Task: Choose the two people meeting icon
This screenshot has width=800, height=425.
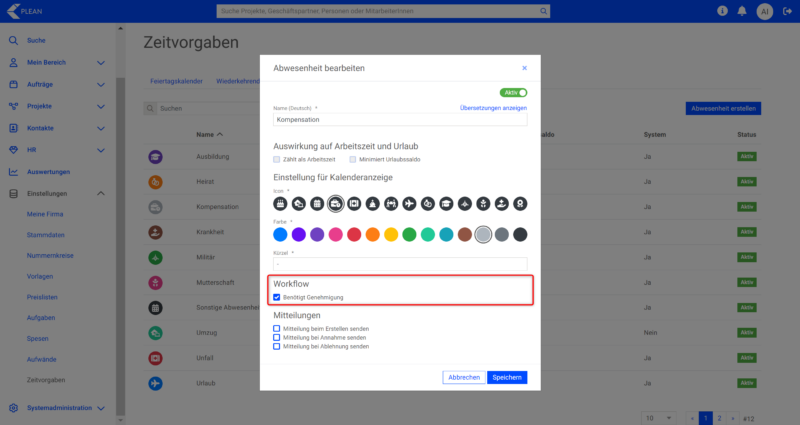Action: pyautogui.click(x=391, y=204)
